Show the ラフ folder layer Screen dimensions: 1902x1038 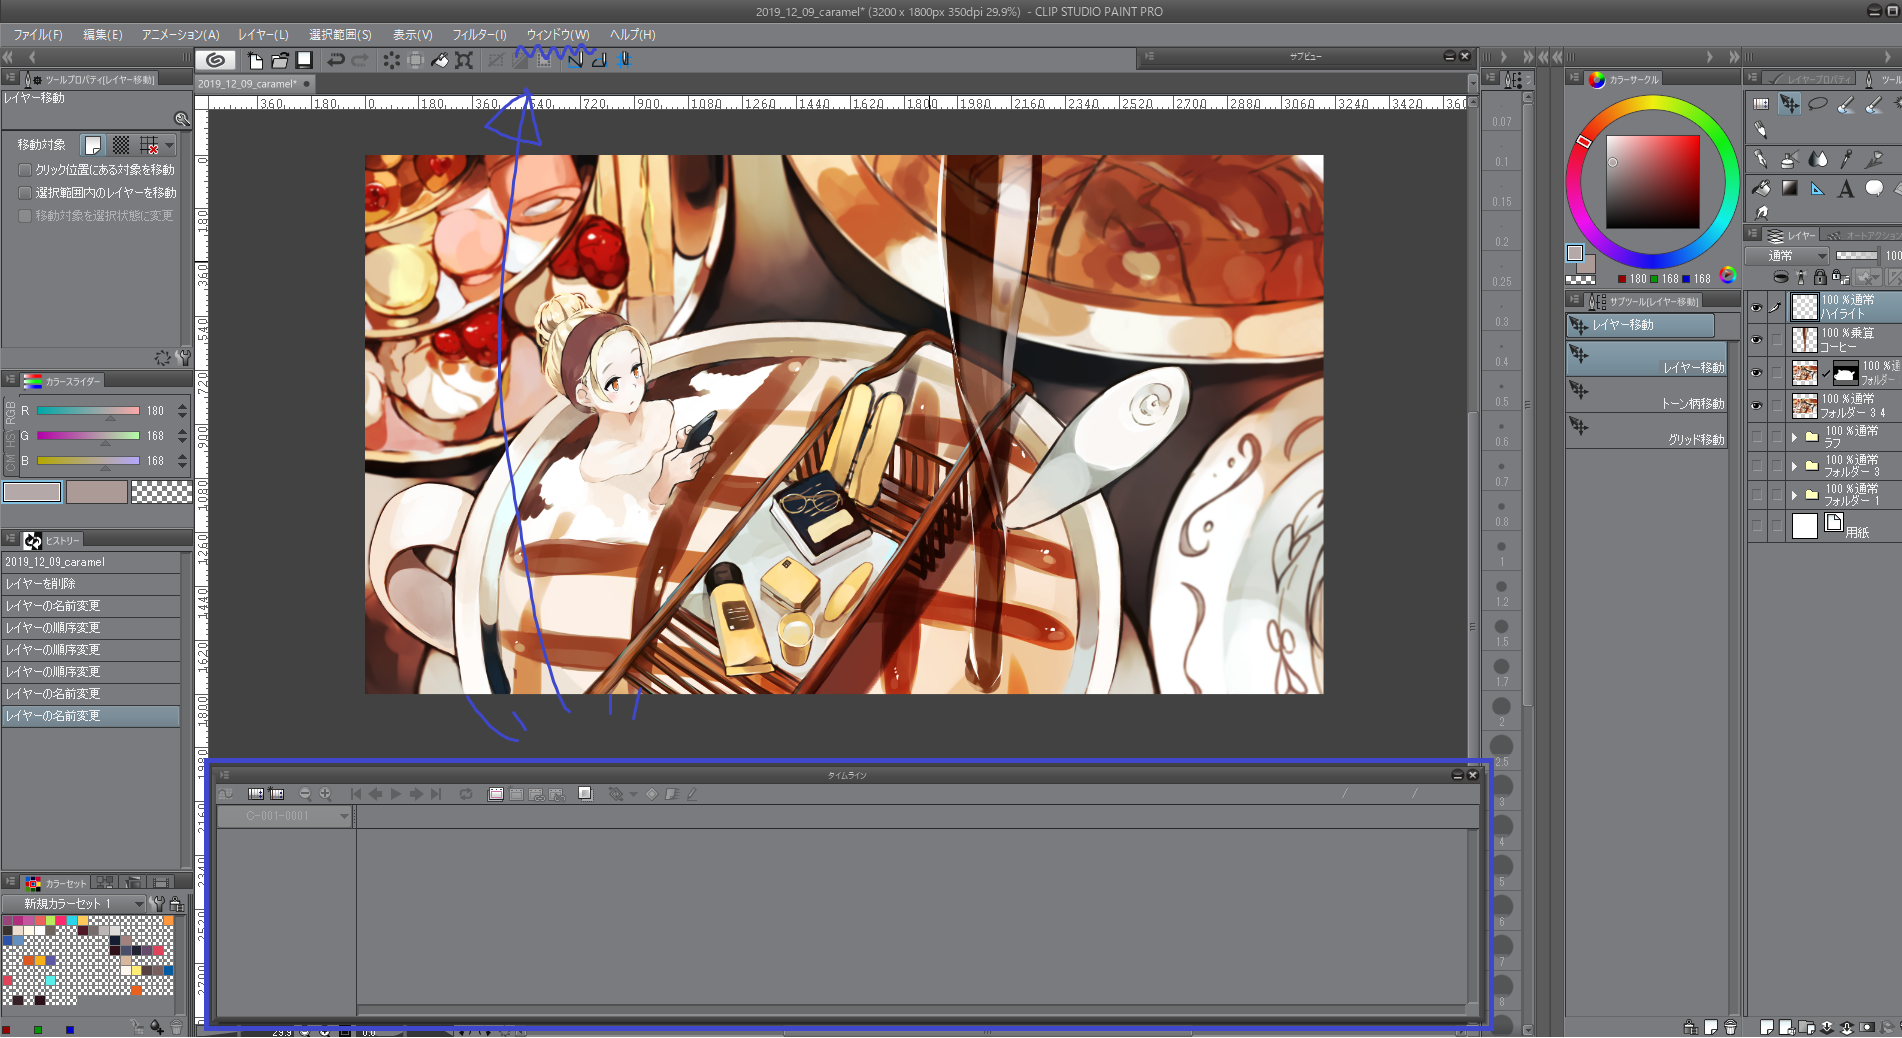[x=1757, y=437]
